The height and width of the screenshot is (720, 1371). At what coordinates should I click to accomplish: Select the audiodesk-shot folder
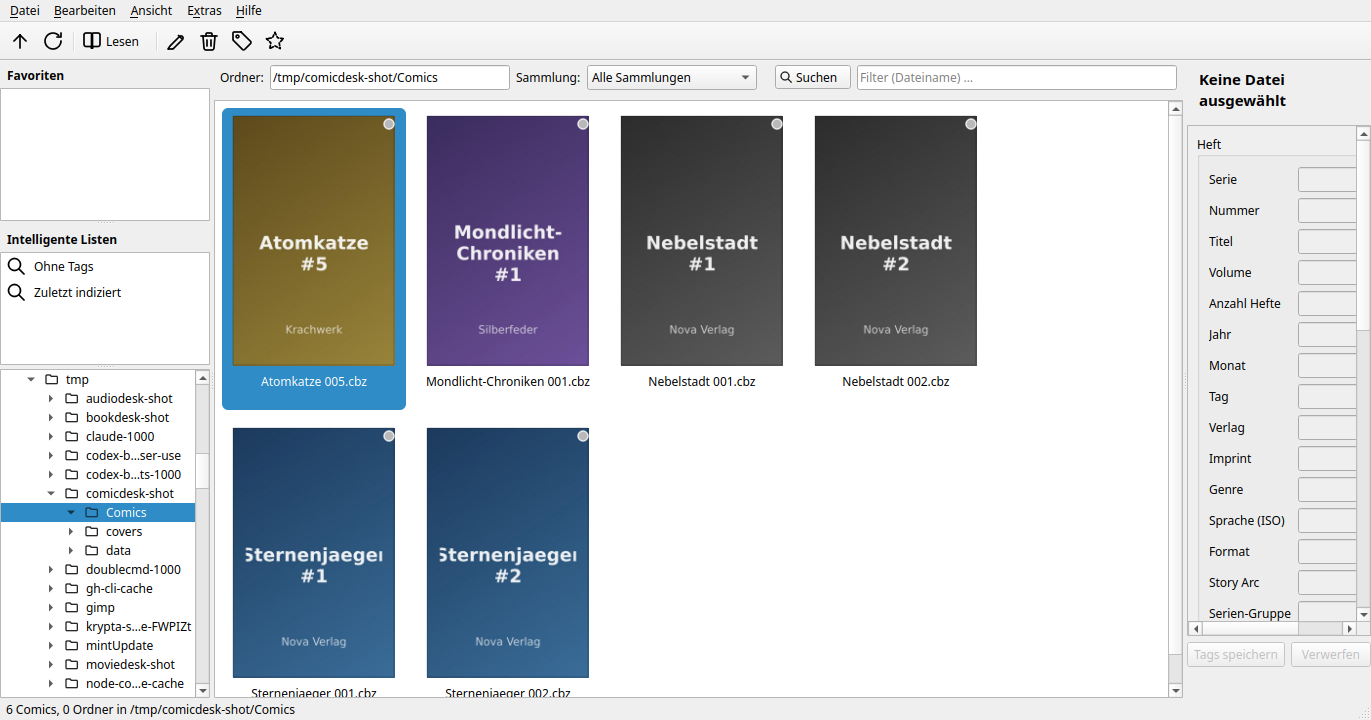point(129,399)
